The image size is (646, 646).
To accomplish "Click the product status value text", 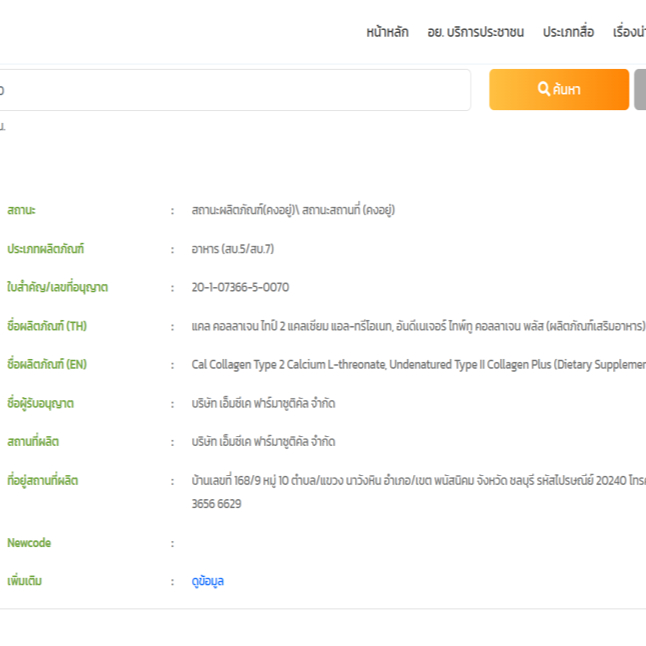I will 293,210.
